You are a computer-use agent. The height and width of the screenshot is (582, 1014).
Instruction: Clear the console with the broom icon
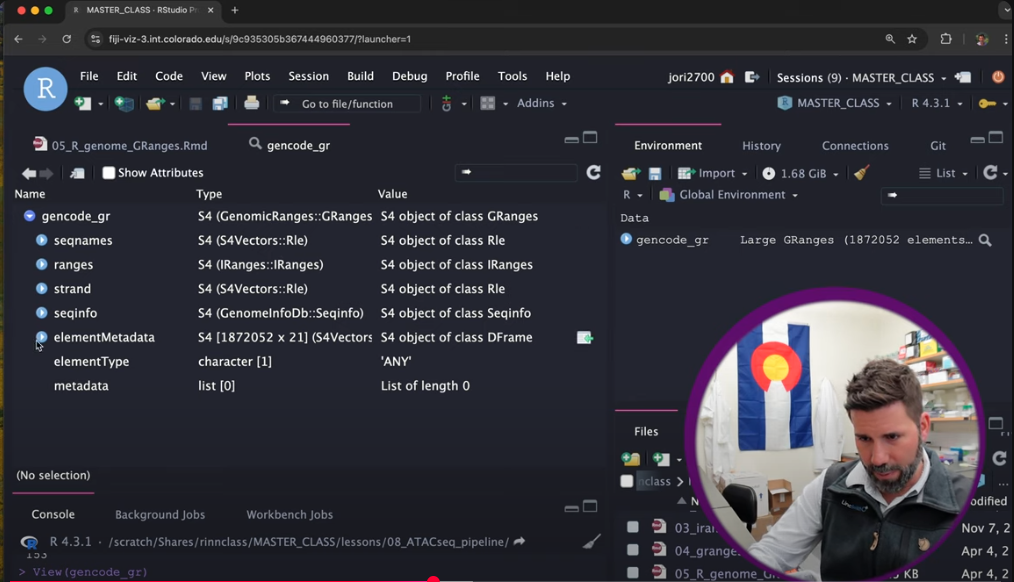[591, 542]
